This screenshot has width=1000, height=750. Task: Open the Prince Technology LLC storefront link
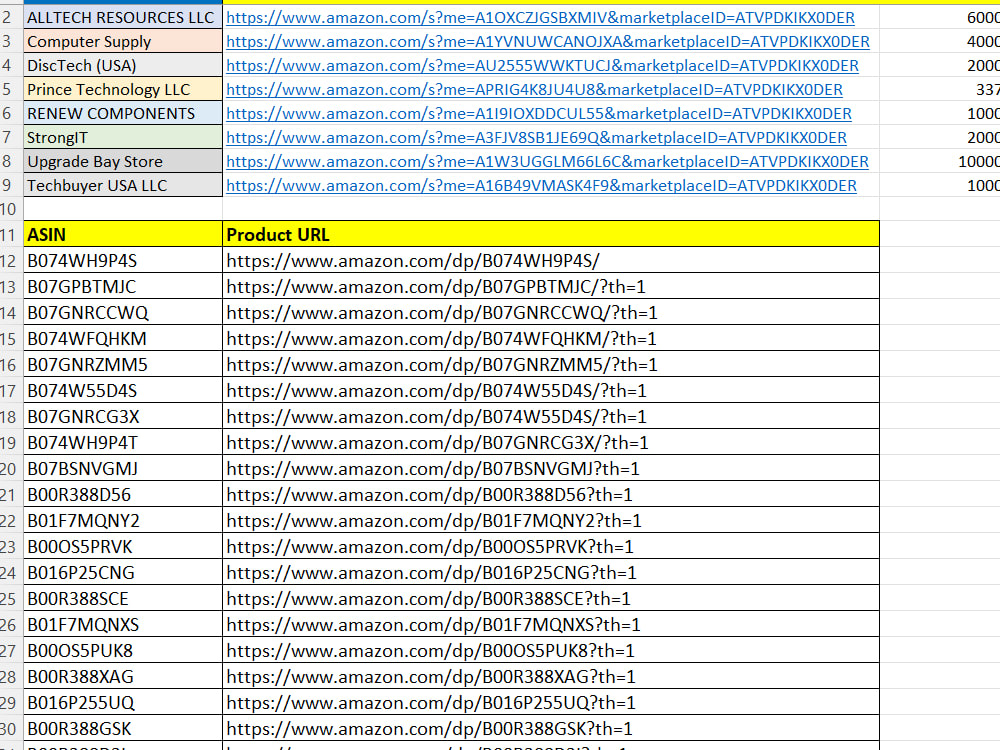click(x=534, y=90)
